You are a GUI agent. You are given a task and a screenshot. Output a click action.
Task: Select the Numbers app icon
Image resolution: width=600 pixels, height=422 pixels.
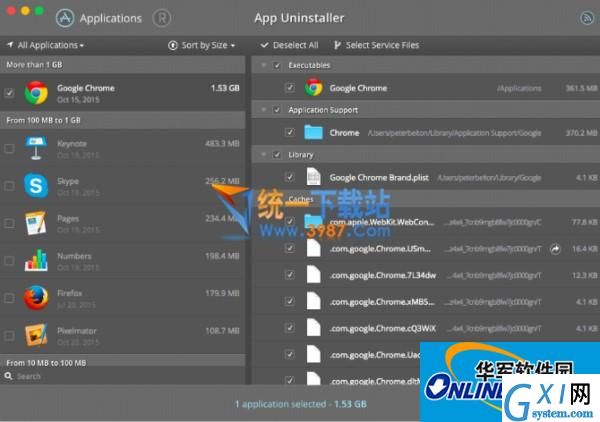pos(36,260)
